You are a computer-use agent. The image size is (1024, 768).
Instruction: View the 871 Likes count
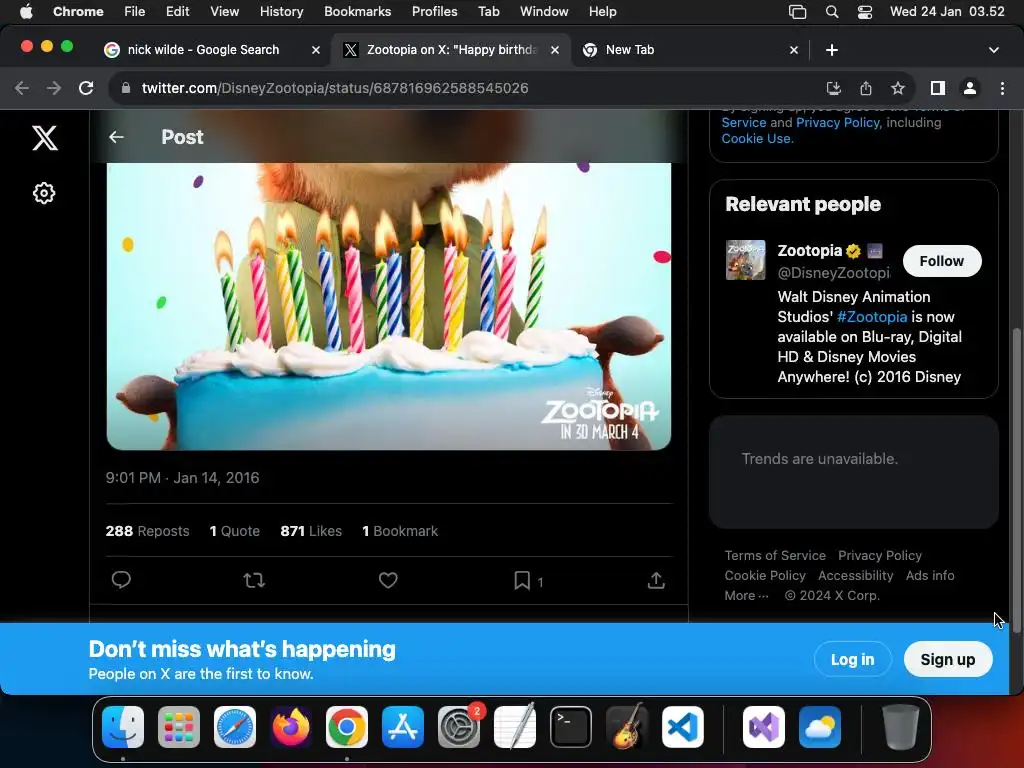click(311, 531)
